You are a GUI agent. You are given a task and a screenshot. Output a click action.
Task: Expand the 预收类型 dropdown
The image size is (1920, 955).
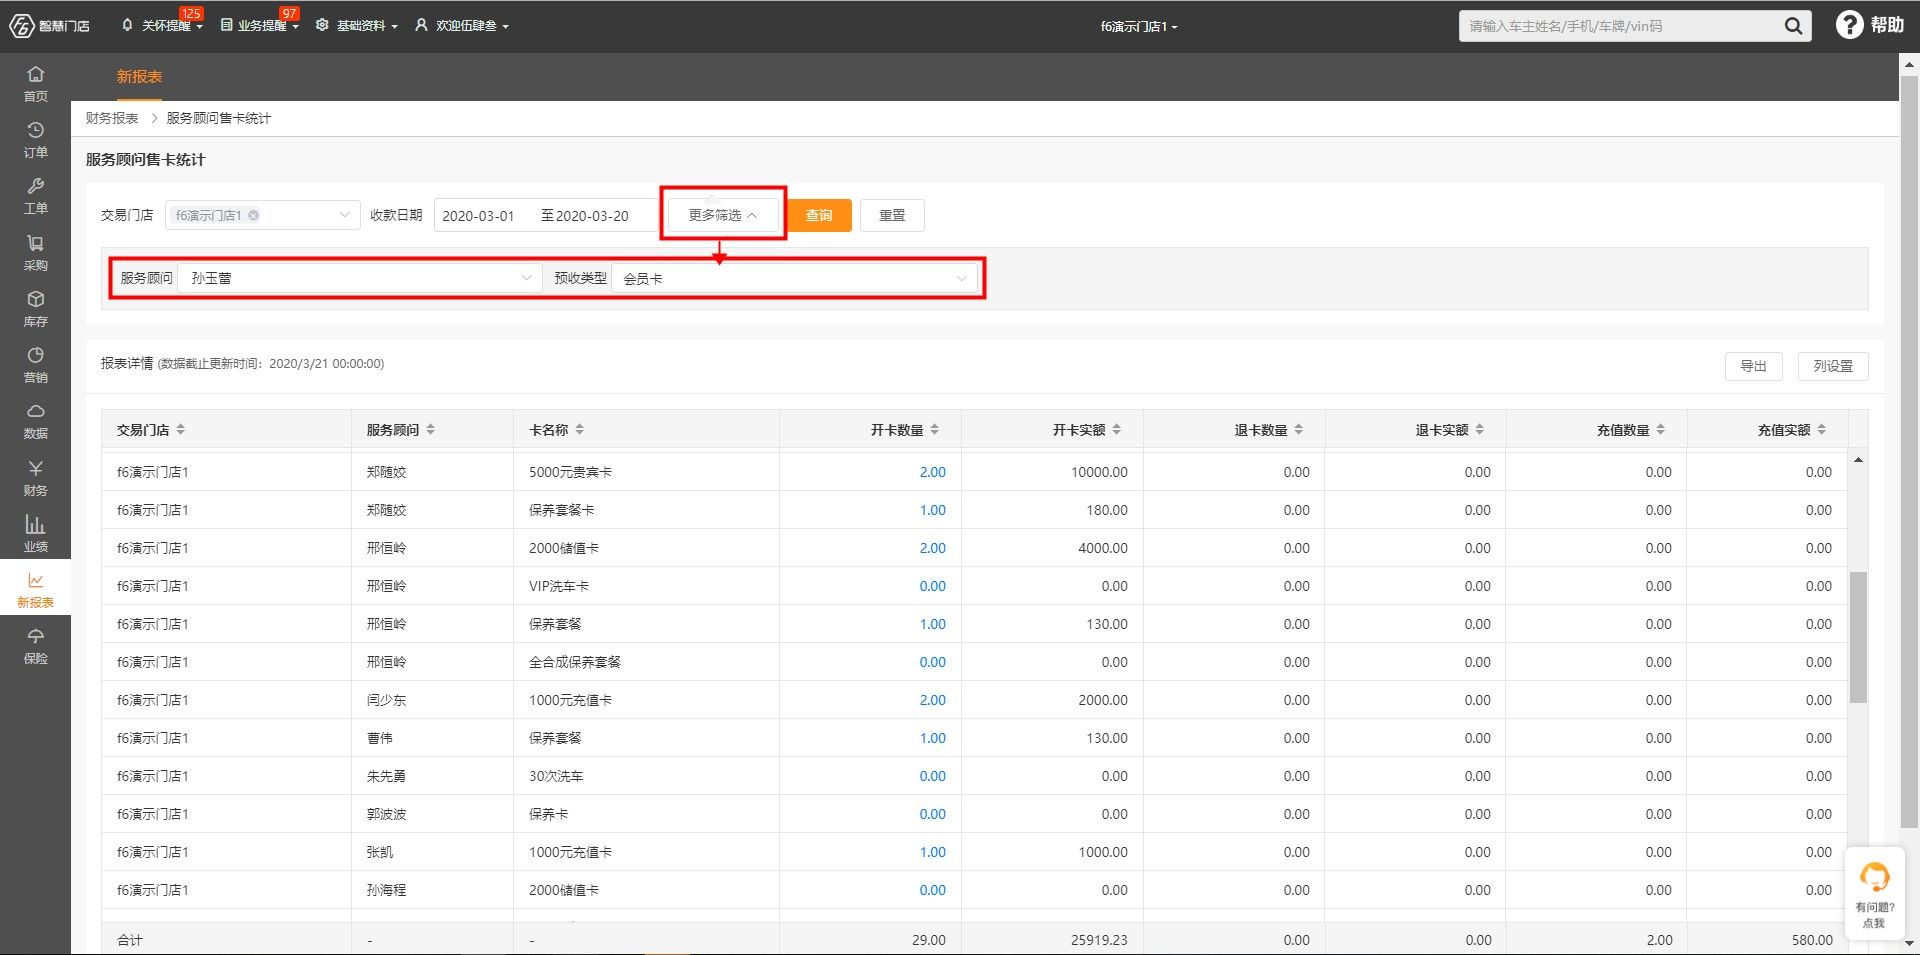point(961,278)
